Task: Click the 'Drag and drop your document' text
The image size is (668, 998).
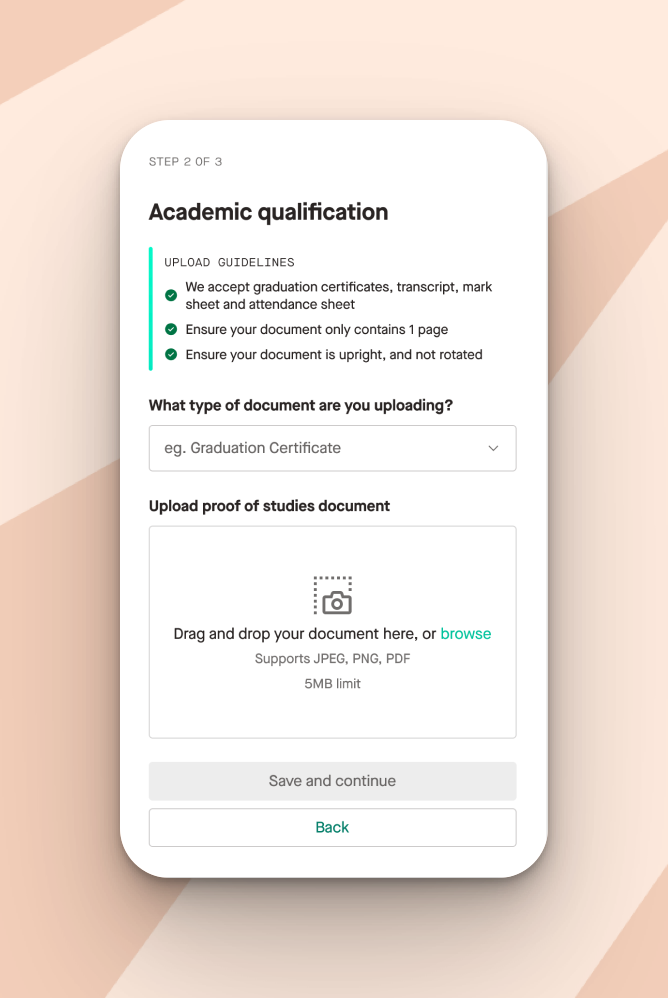Action: (x=305, y=634)
